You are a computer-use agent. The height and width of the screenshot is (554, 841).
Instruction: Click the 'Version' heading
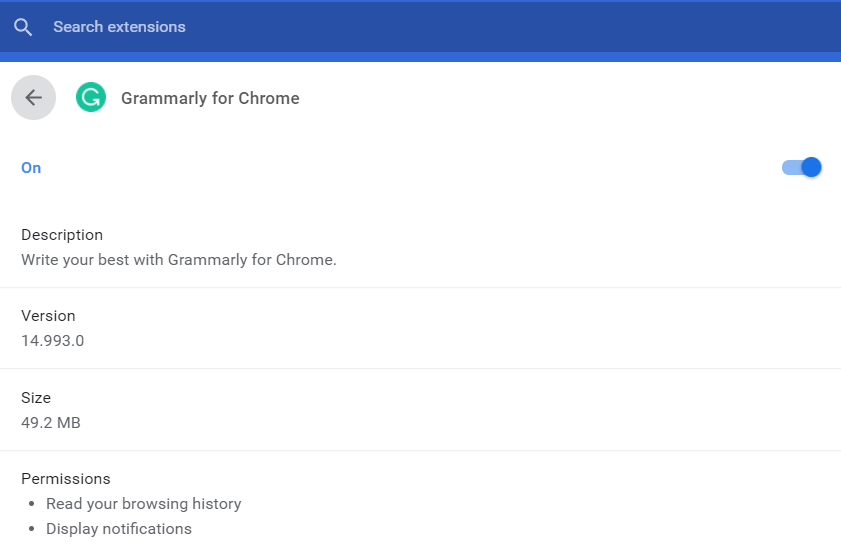(48, 316)
